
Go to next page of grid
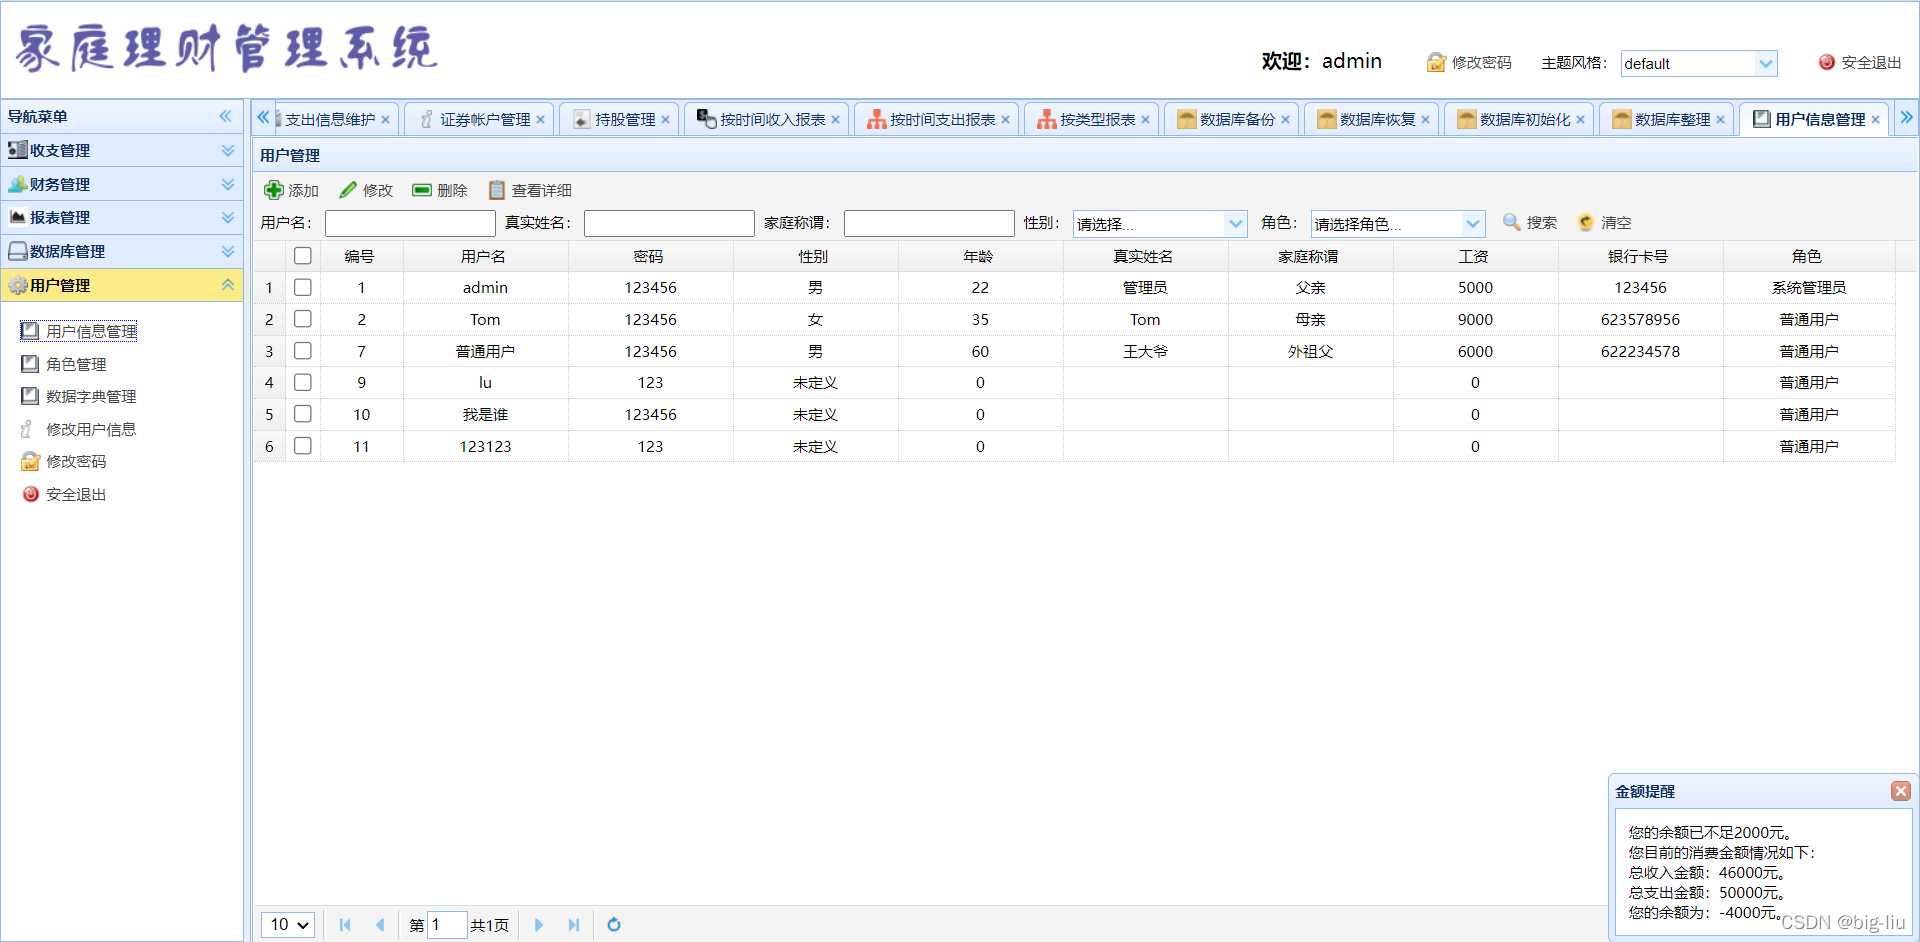click(x=539, y=925)
